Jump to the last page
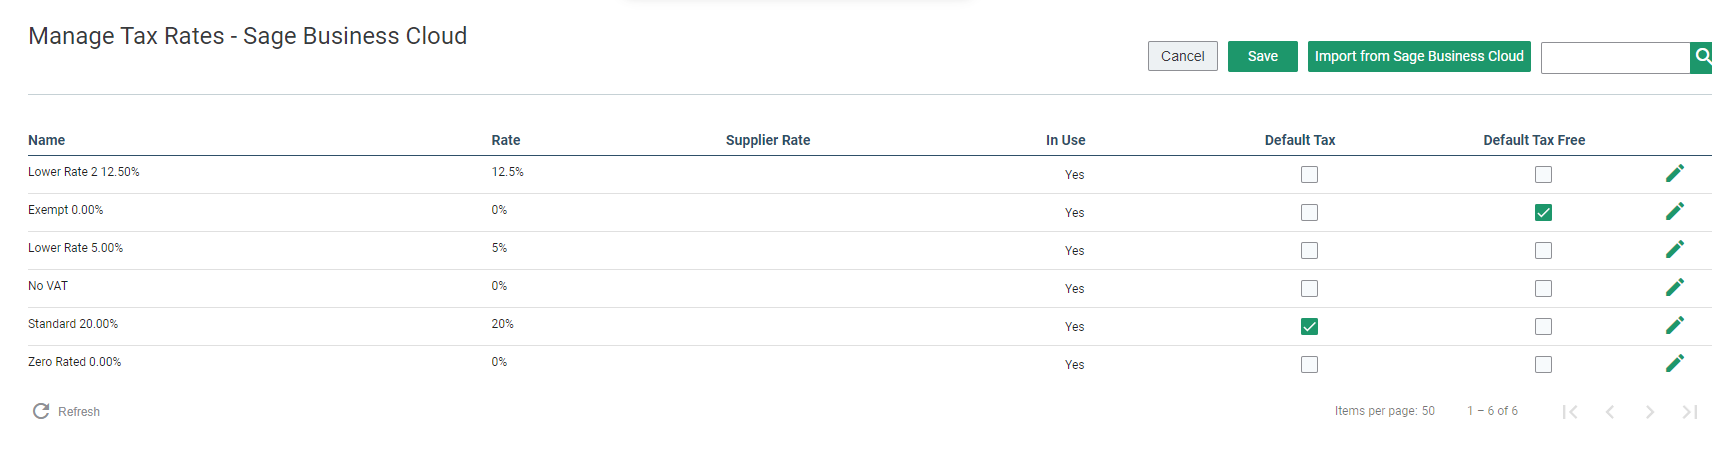Viewport: 1712px width, 461px height. point(1690,412)
